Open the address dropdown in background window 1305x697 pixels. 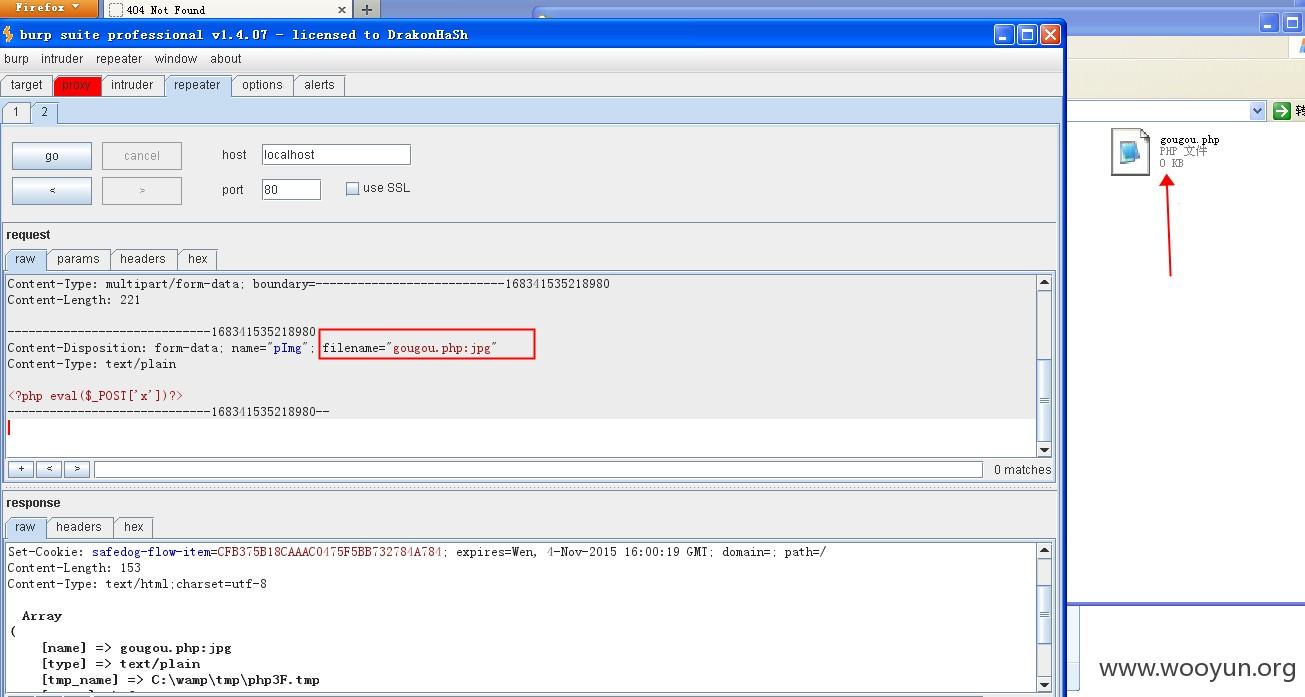pyautogui.click(x=1257, y=111)
